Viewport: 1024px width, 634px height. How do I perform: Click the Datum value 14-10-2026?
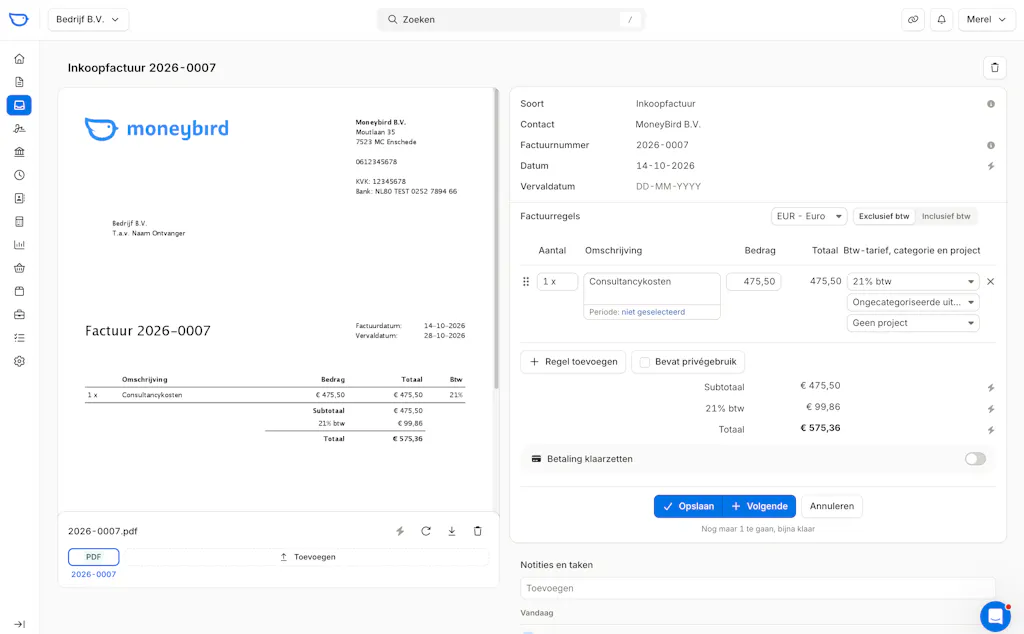(x=665, y=166)
